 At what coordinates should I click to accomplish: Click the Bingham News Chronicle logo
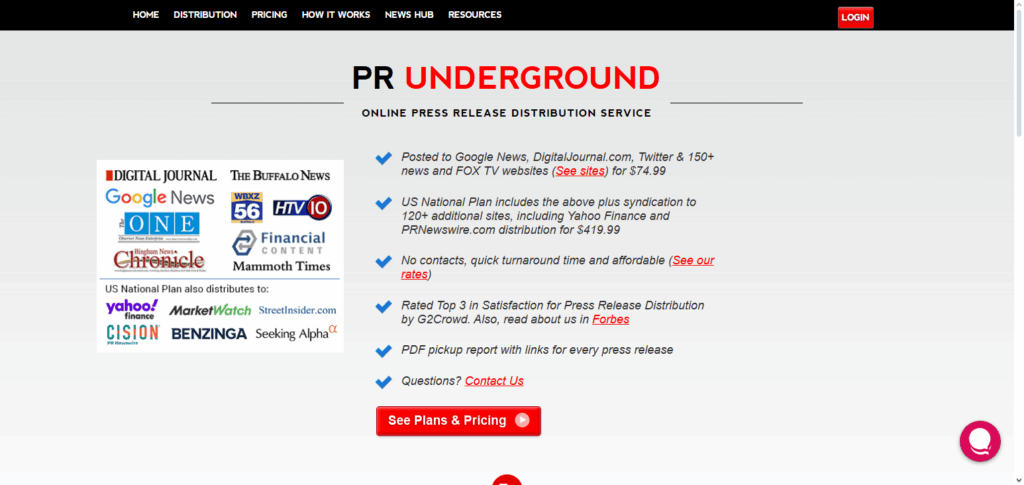pos(159,260)
